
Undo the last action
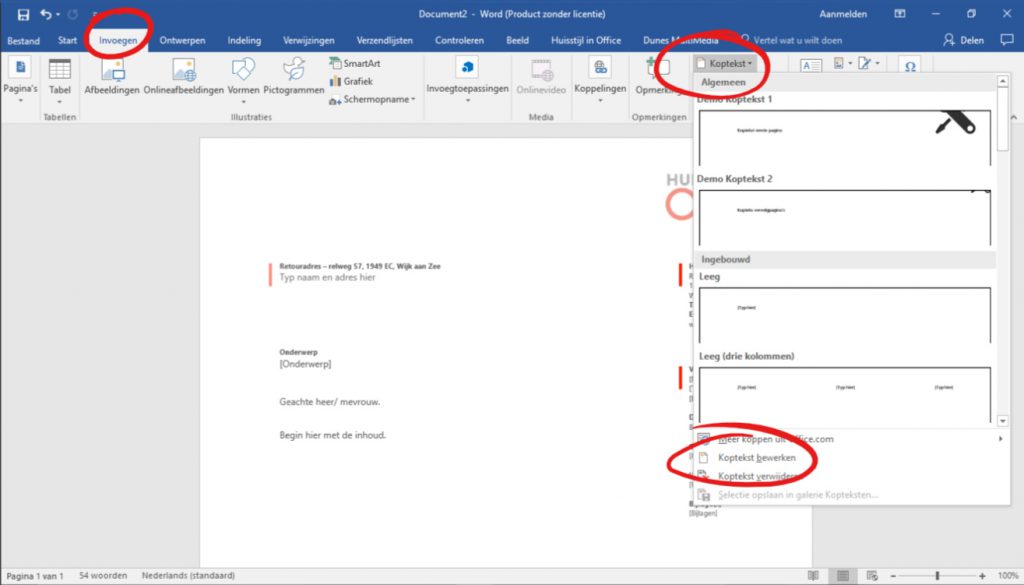(45, 14)
